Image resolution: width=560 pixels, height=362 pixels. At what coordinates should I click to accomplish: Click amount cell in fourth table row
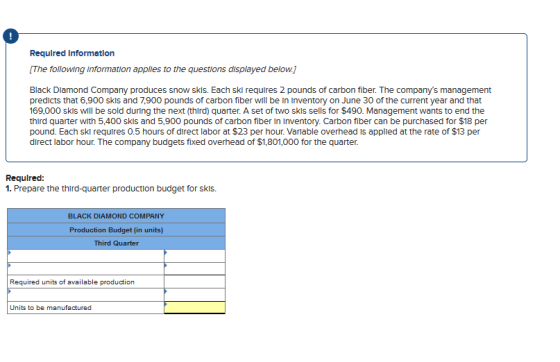click(195, 295)
